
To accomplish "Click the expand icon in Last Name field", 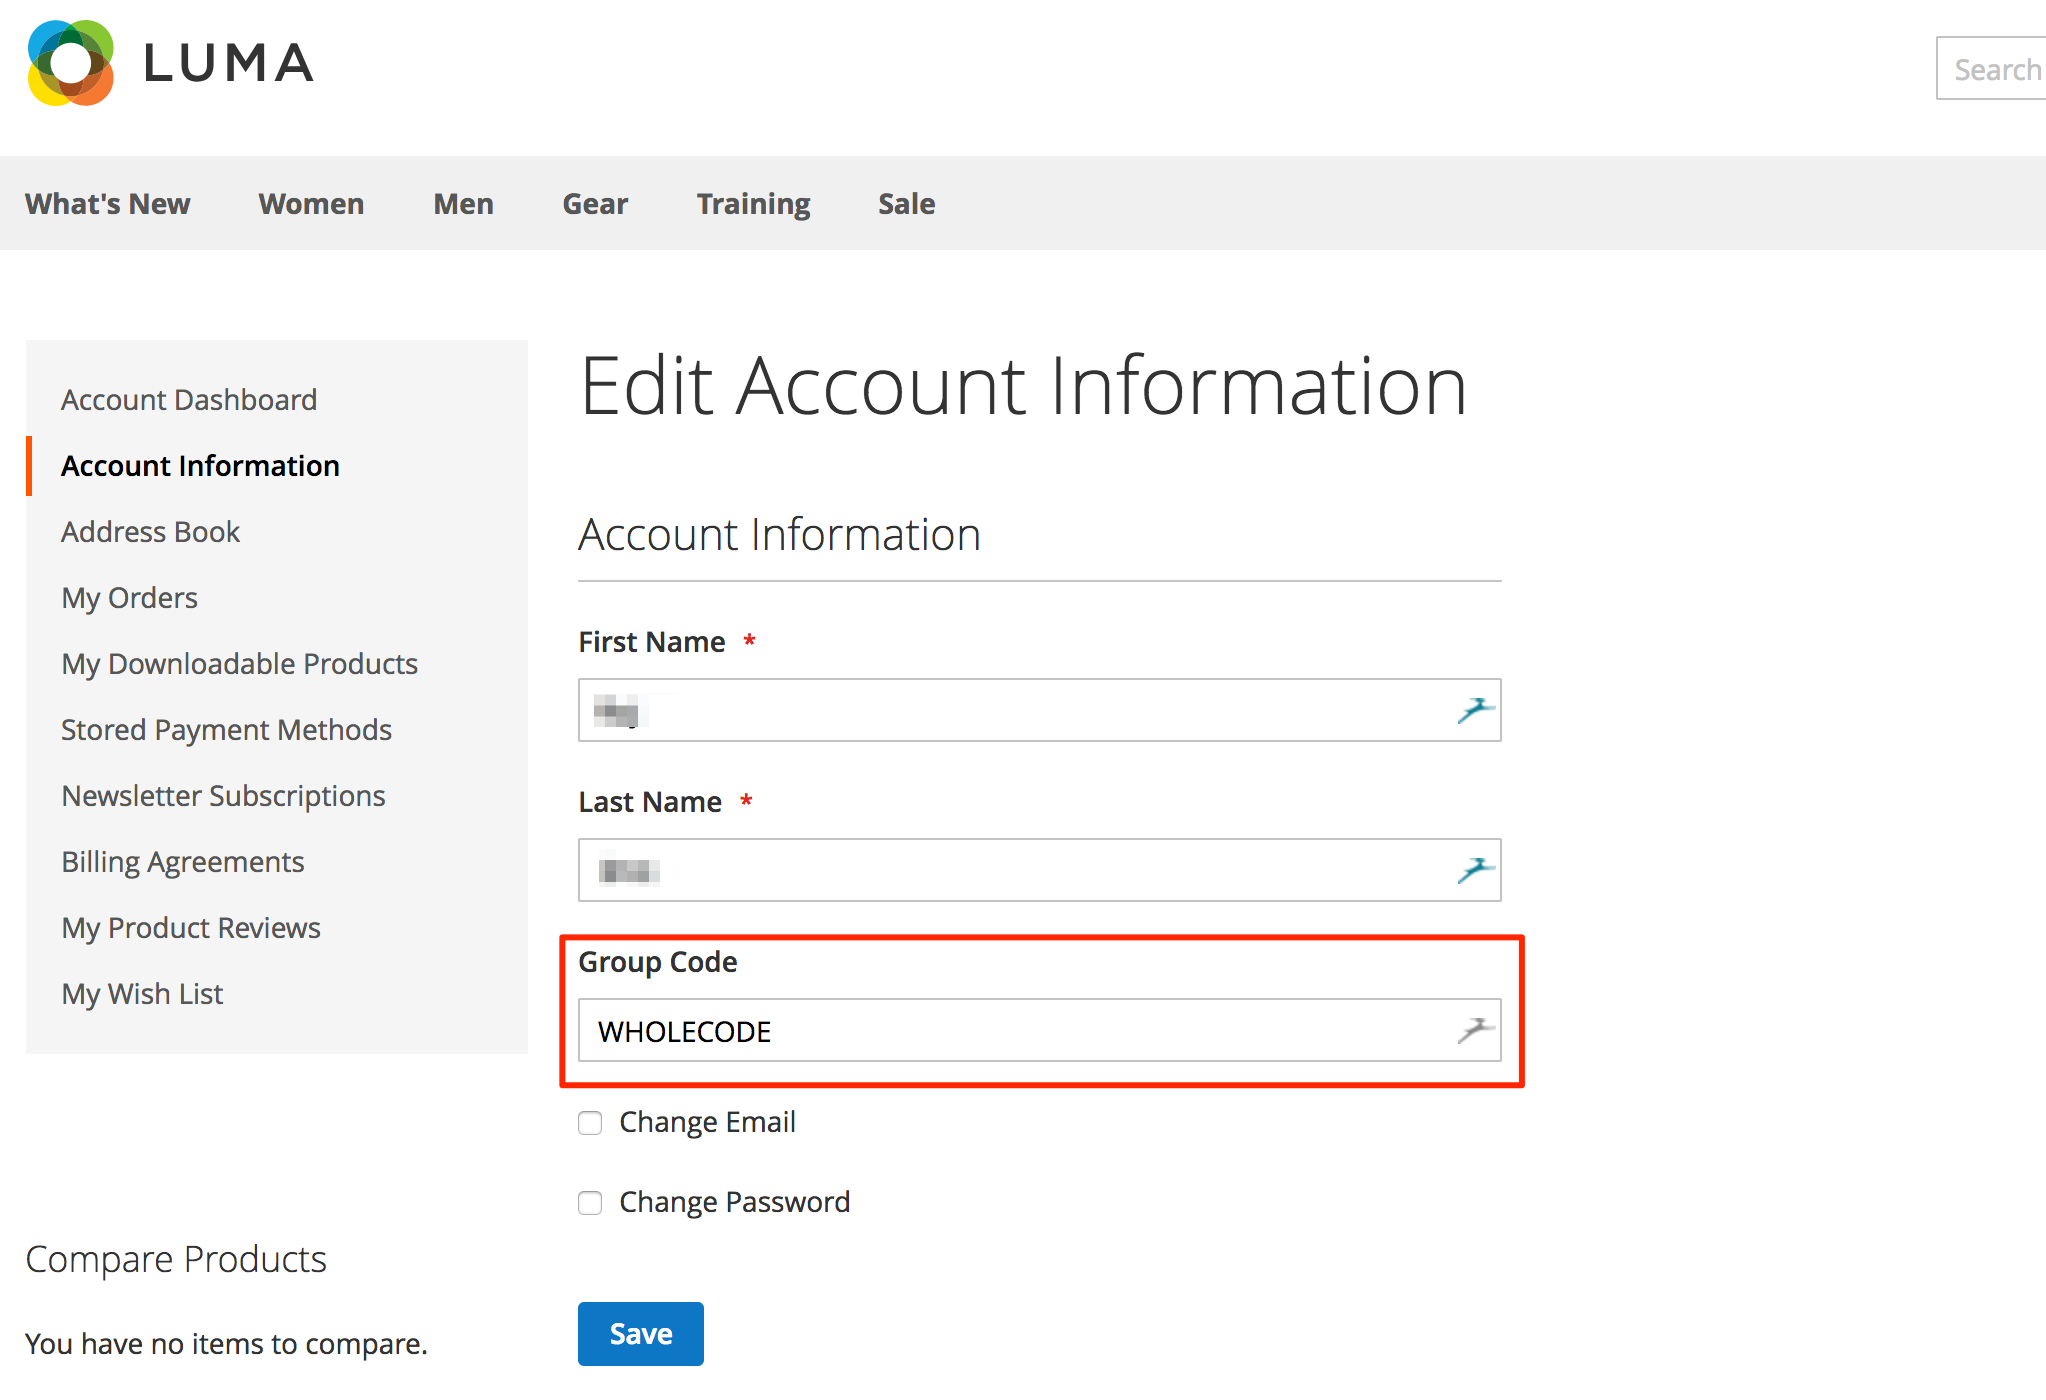I will (1479, 866).
